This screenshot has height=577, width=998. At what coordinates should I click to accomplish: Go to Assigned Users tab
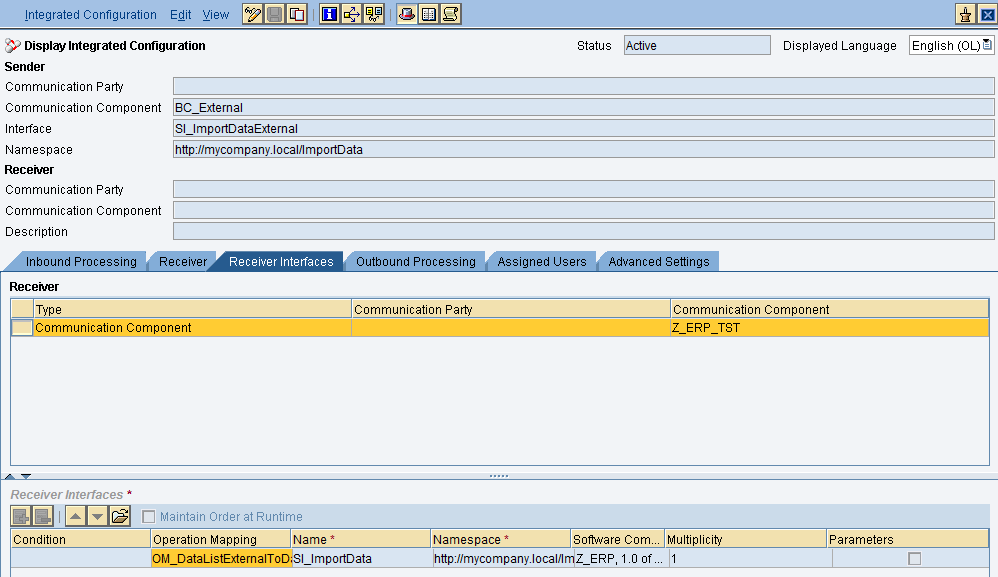point(542,261)
